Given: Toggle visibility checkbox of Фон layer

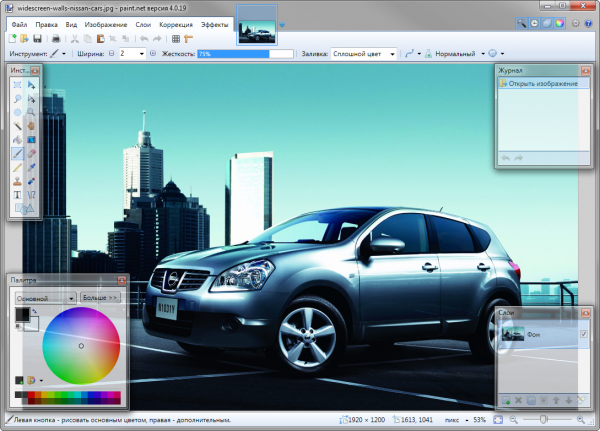Looking at the screenshot, I should 584,334.
